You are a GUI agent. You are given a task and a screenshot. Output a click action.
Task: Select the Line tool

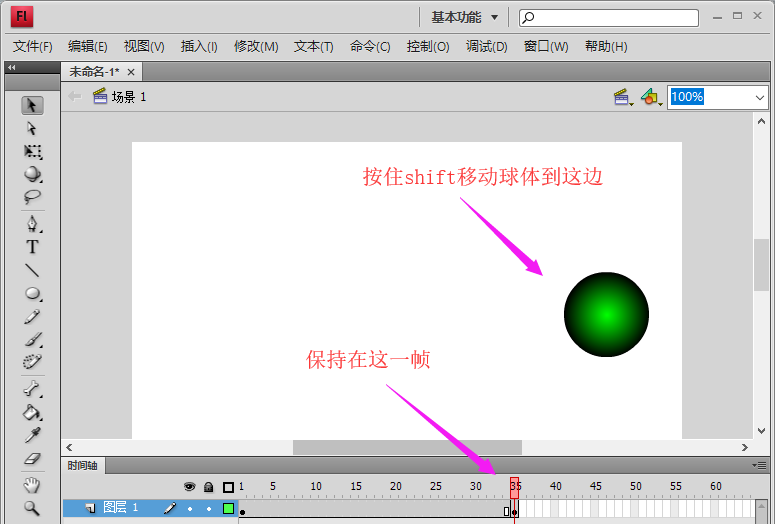point(32,270)
